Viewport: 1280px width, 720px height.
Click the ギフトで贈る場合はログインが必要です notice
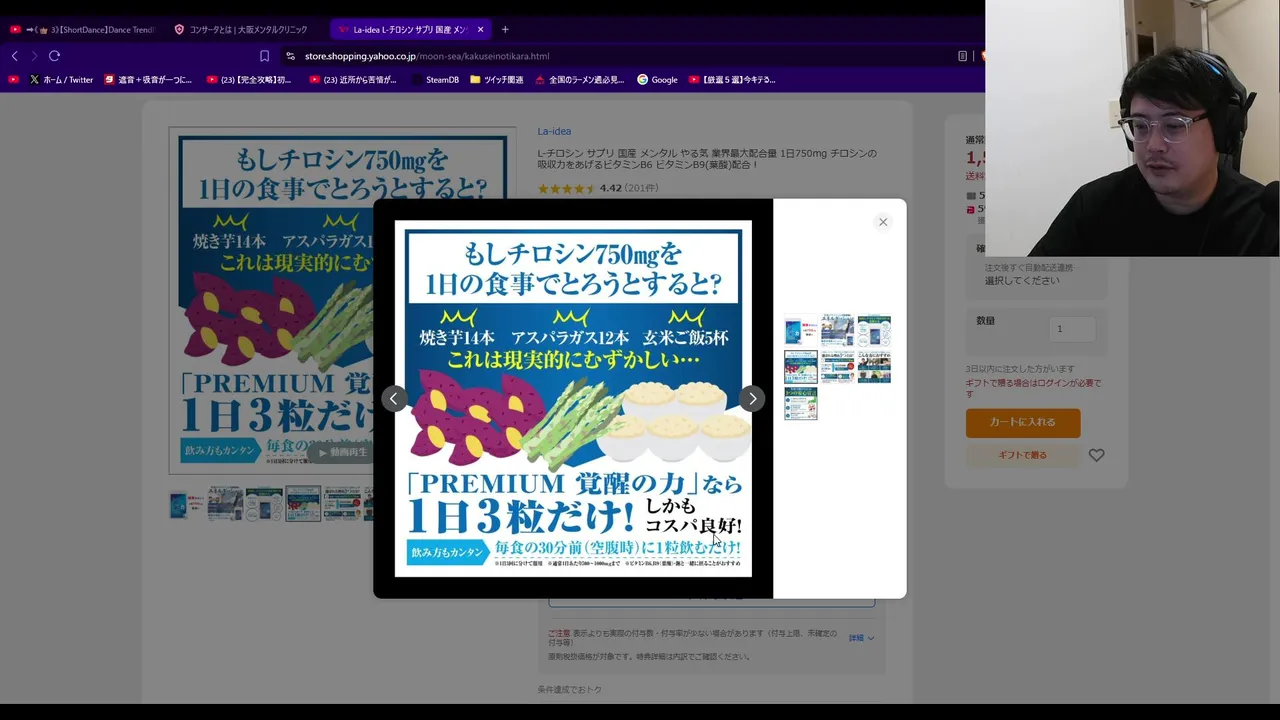pyautogui.click(x=1033, y=388)
